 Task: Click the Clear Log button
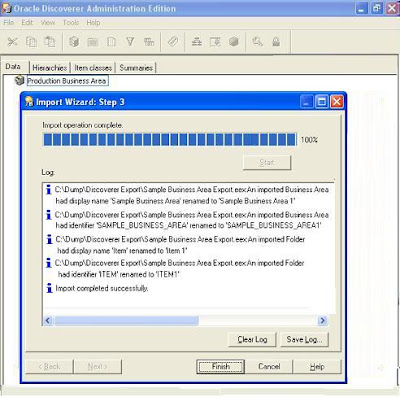click(252, 339)
